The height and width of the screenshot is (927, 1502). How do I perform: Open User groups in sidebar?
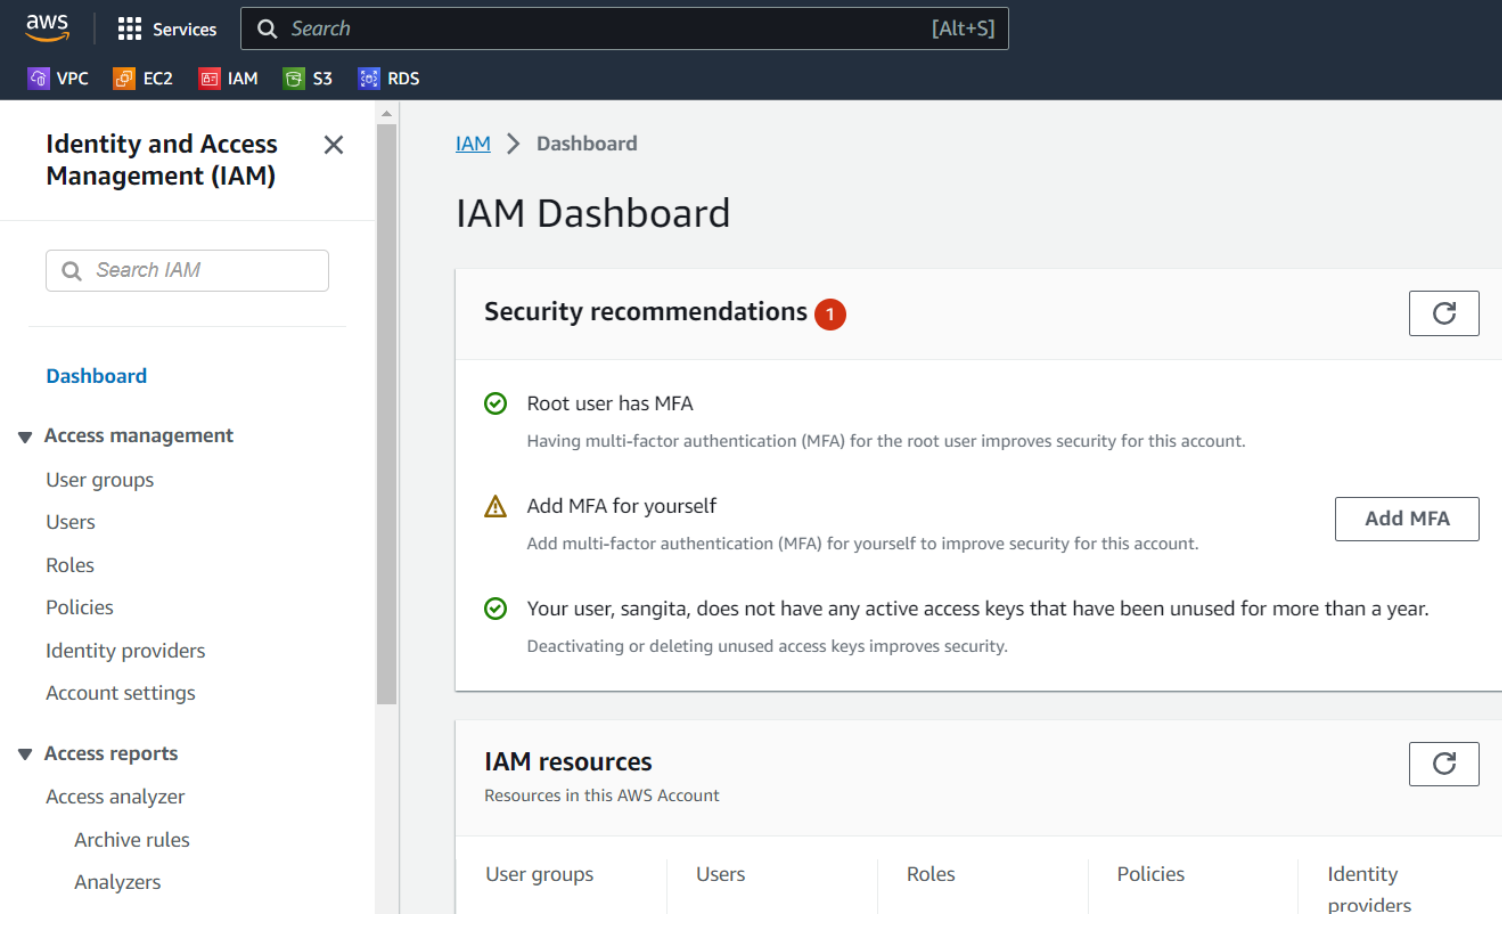pos(100,480)
